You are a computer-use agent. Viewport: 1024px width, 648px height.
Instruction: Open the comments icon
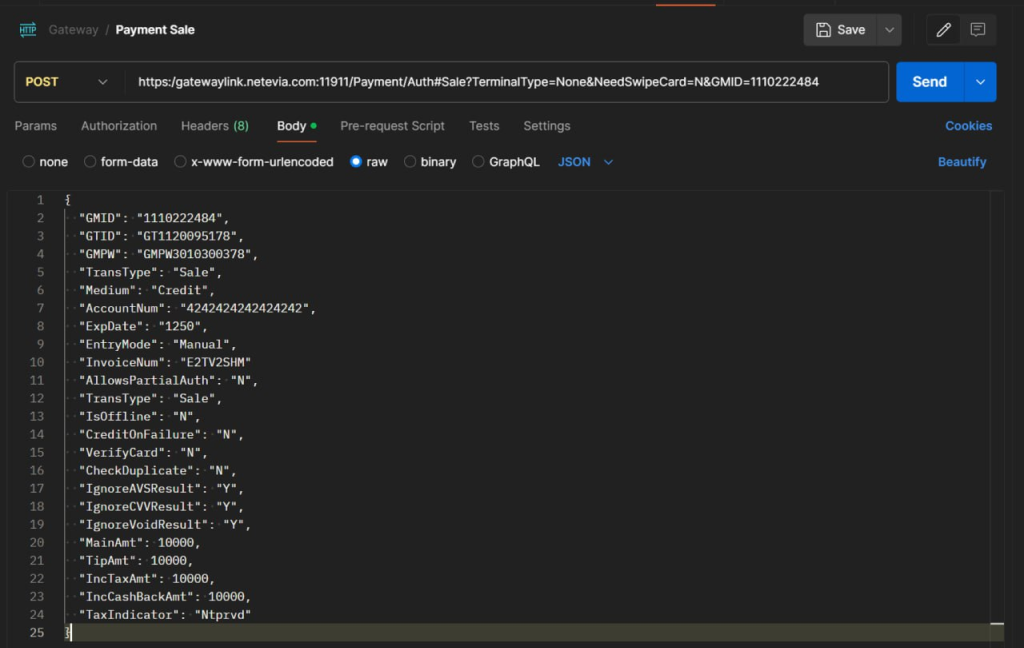[x=978, y=30]
